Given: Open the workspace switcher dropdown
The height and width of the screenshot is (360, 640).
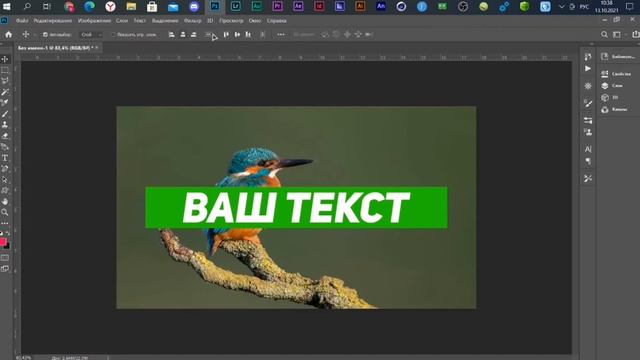Looking at the screenshot, I should click(x=618, y=35).
